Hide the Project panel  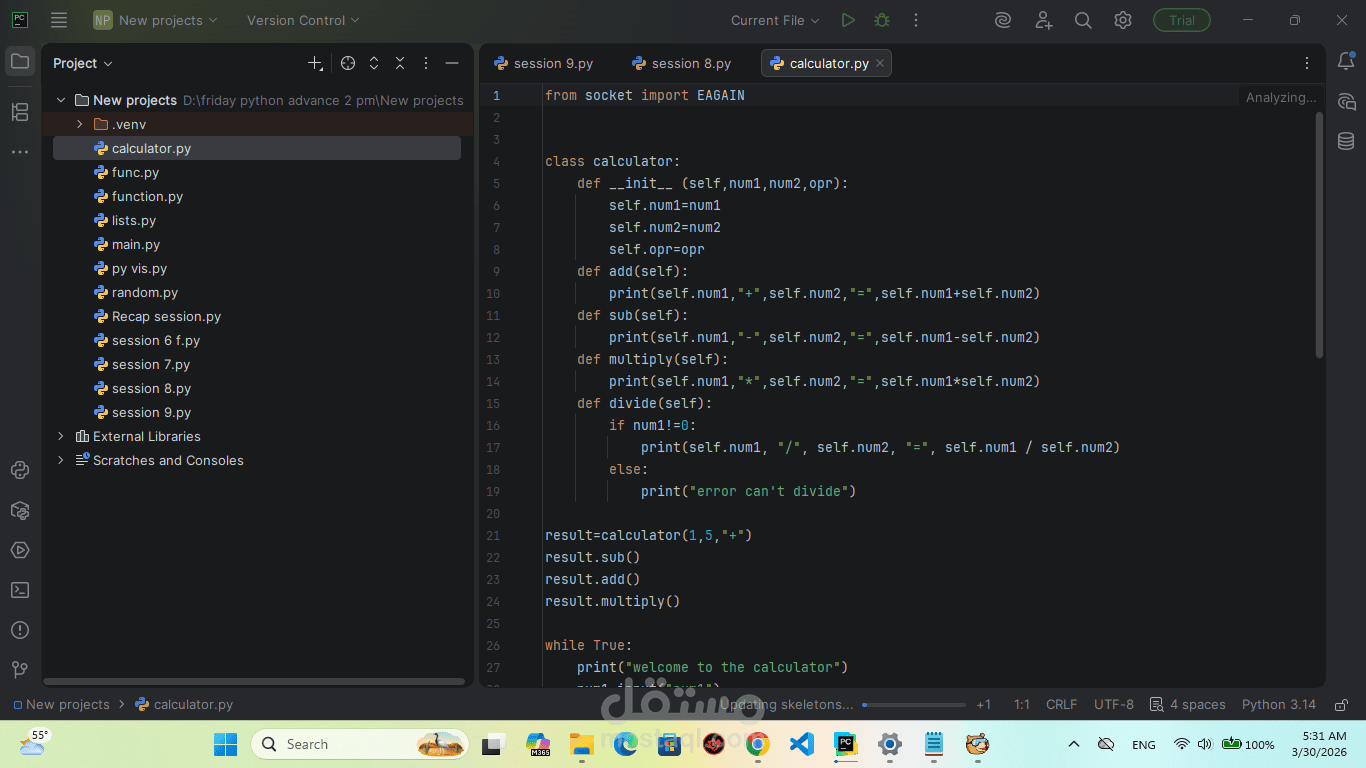point(452,63)
